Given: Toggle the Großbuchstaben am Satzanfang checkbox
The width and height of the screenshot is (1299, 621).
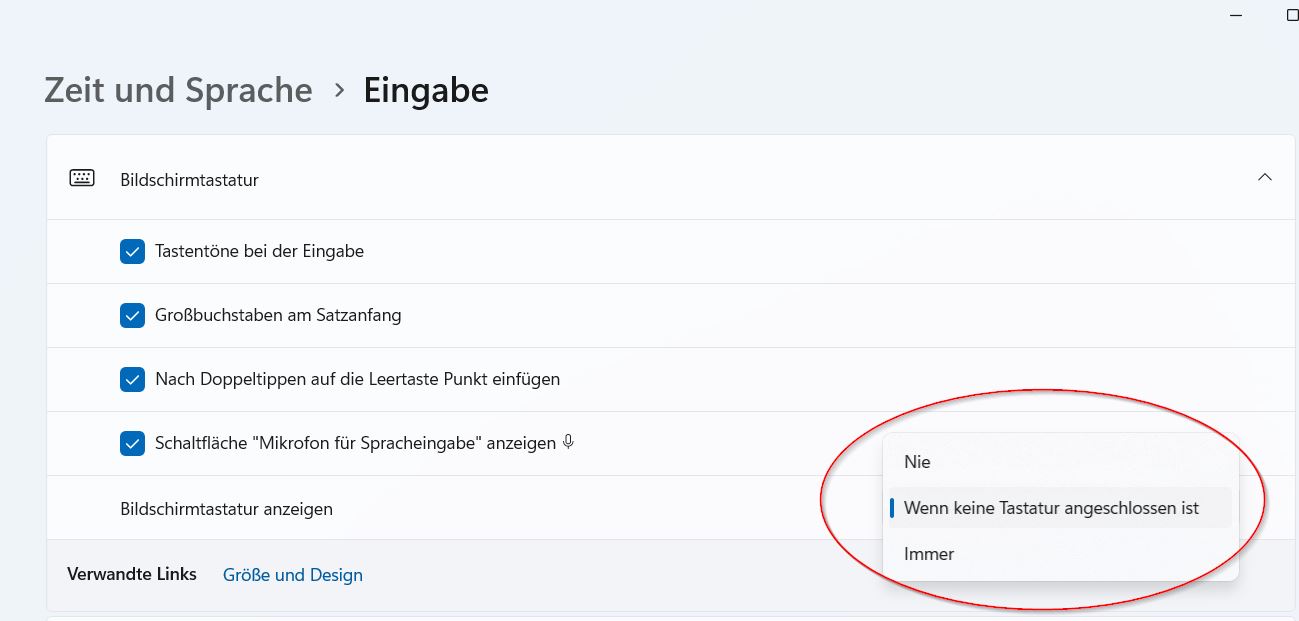Looking at the screenshot, I should (x=132, y=315).
